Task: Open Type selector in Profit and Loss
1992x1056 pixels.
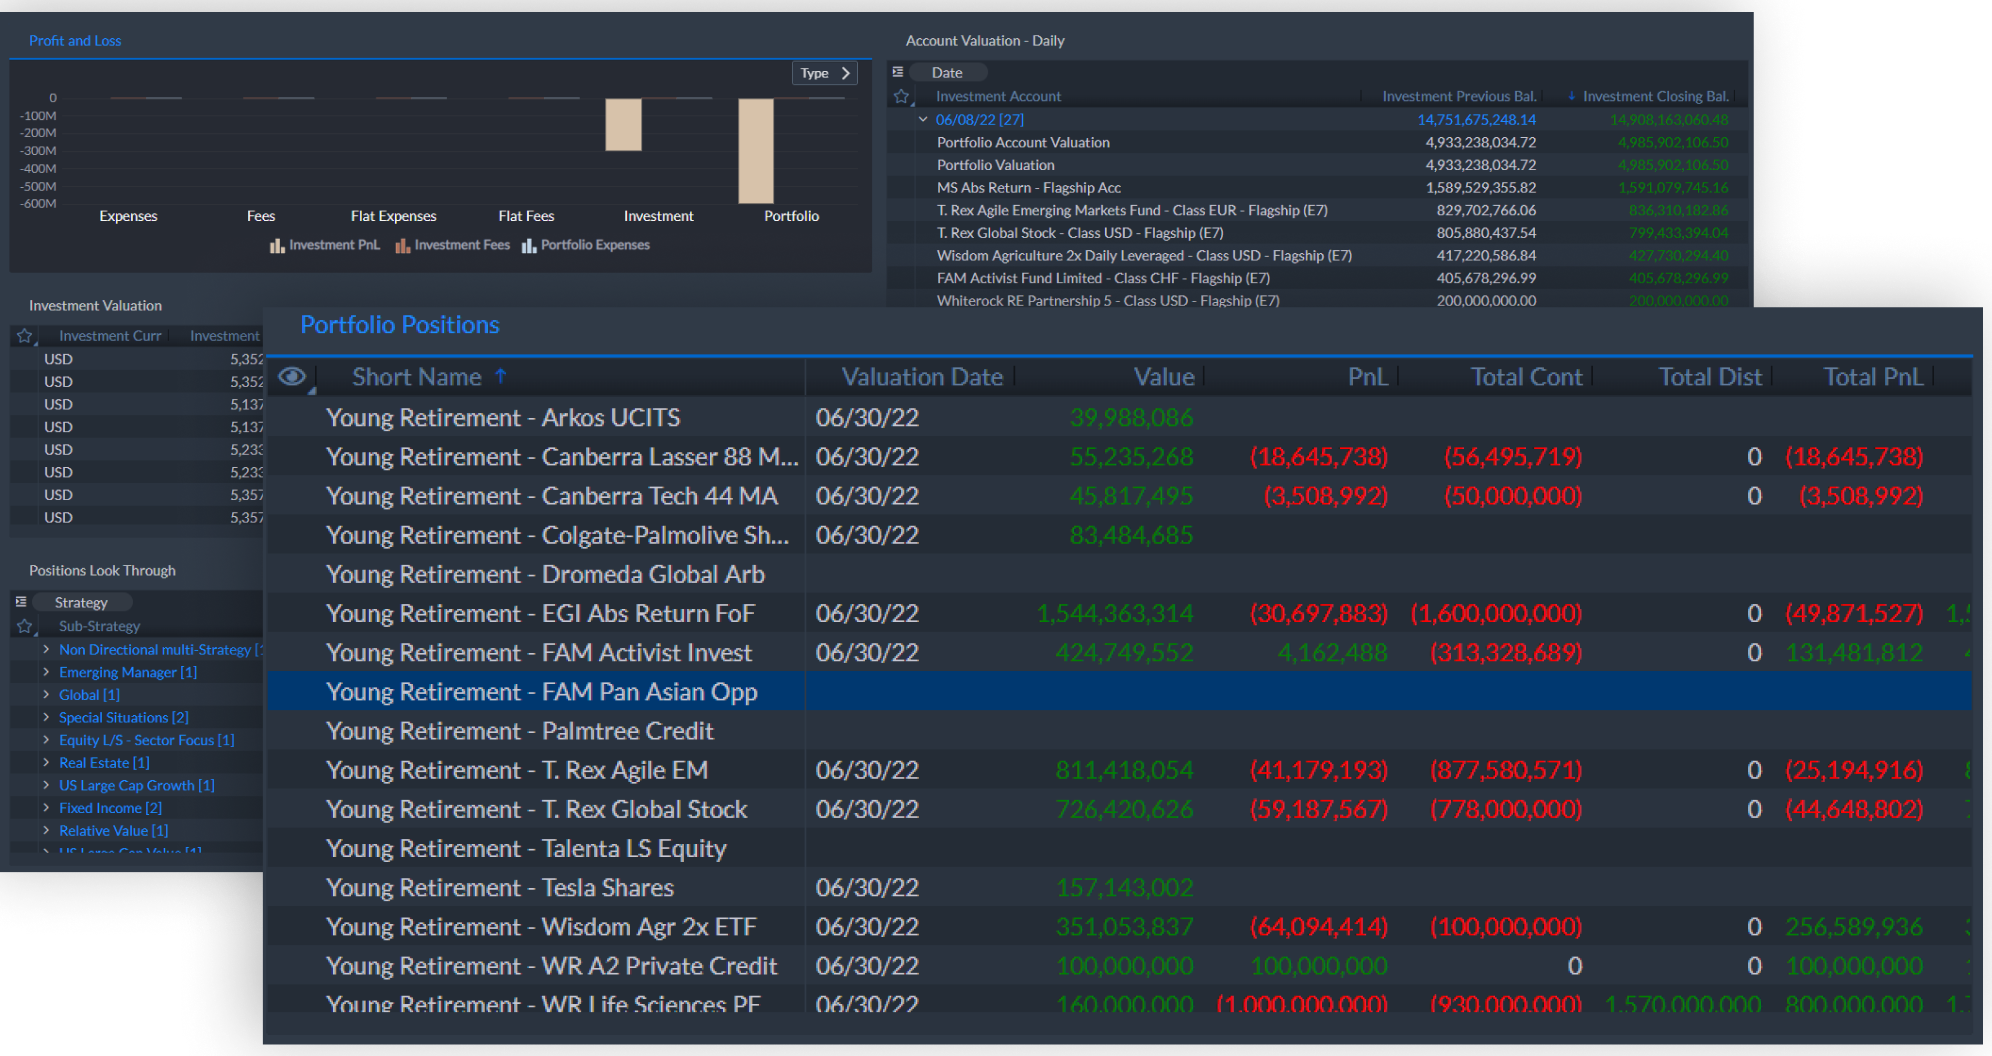Action: click(x=825, y=73)
